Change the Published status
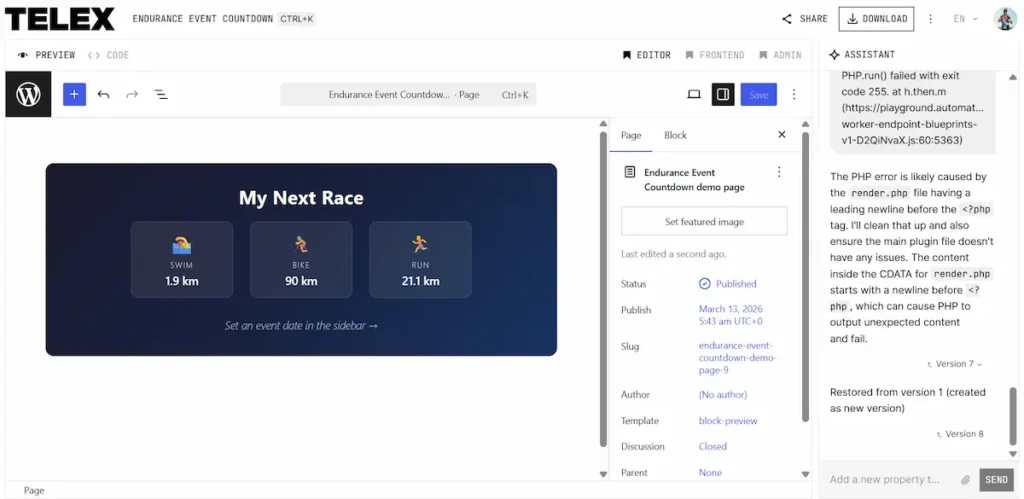 [728, 283]
